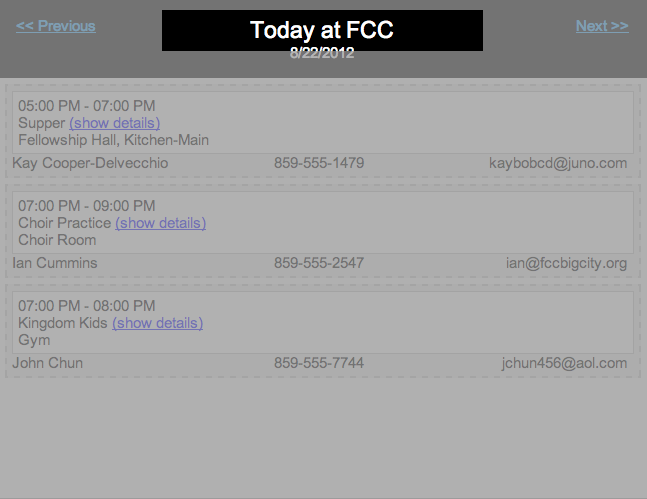The image size is (647, 499).
Task: Select the phone number 859-555-7744
Action: pos(319,363)
